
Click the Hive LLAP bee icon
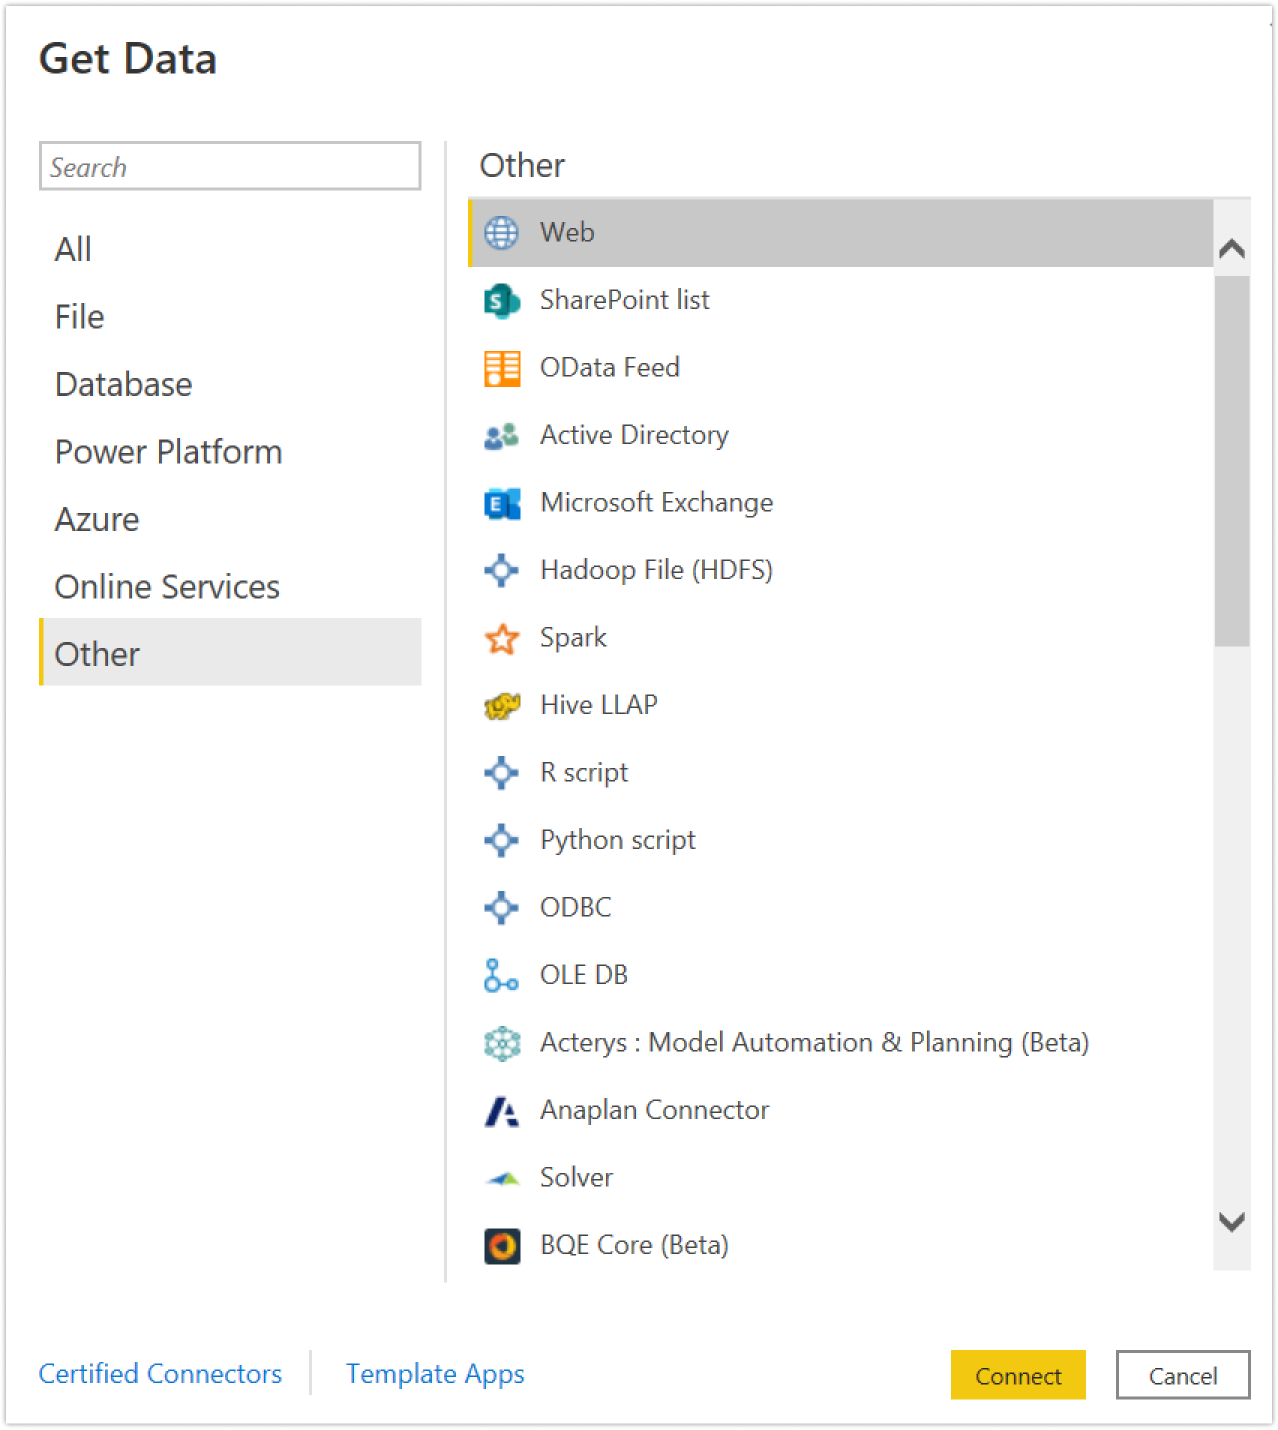pos(501,705)
